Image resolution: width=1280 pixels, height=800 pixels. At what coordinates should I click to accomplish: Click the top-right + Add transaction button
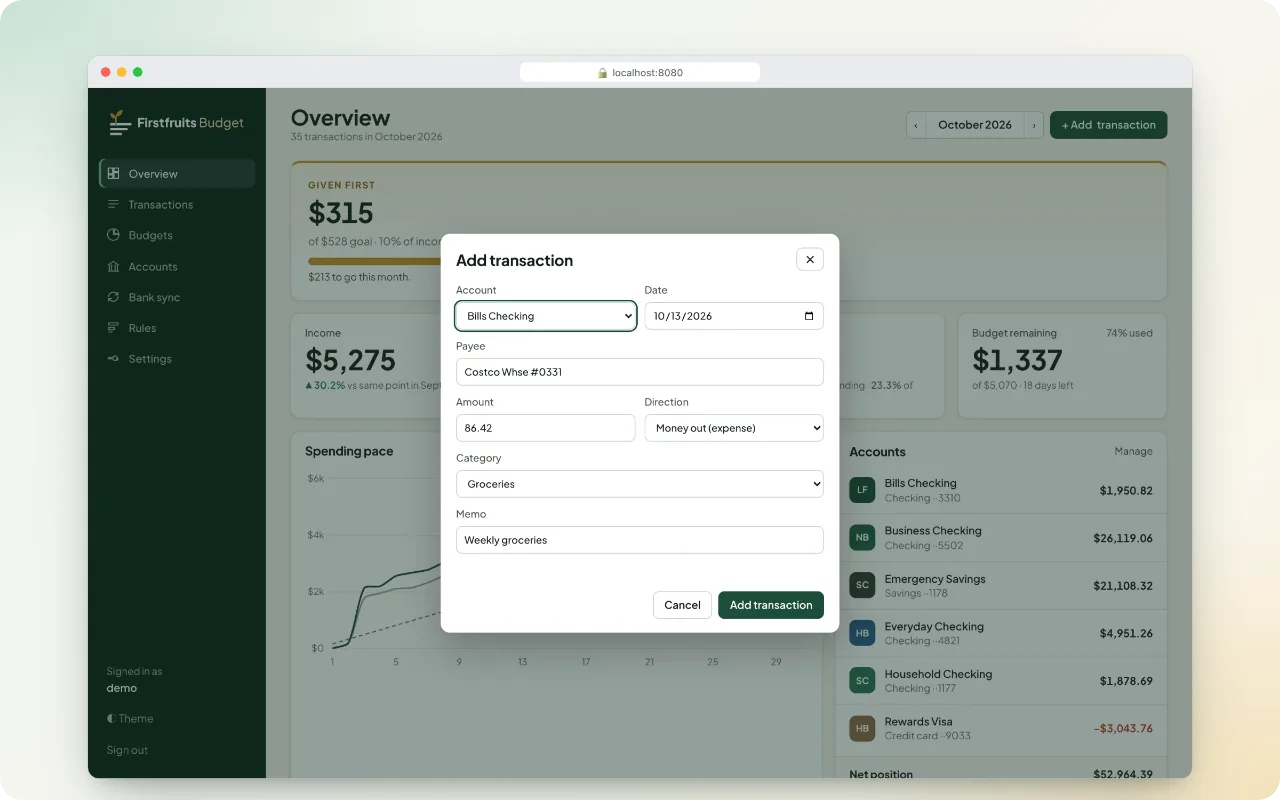[x=1108, y=125]
